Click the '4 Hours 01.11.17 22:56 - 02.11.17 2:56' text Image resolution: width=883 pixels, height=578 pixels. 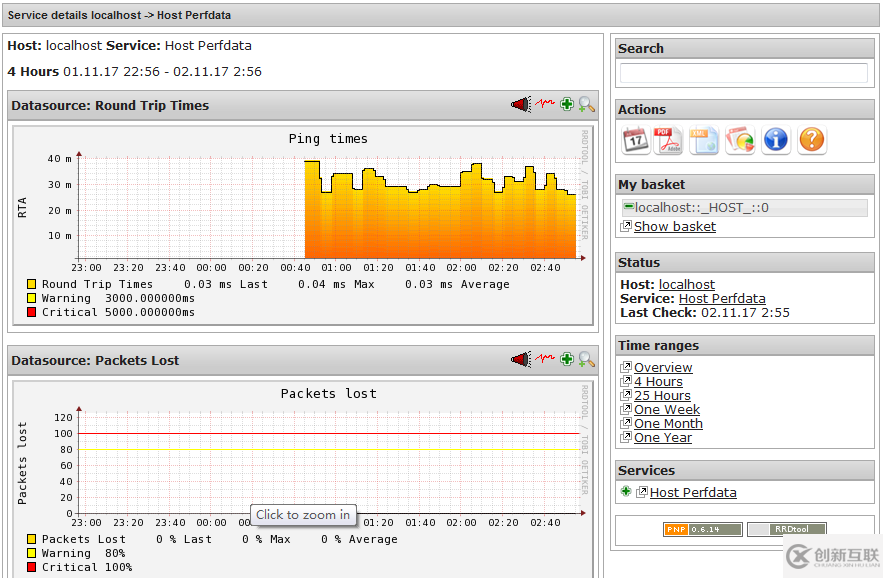click(x=134, y=72)
